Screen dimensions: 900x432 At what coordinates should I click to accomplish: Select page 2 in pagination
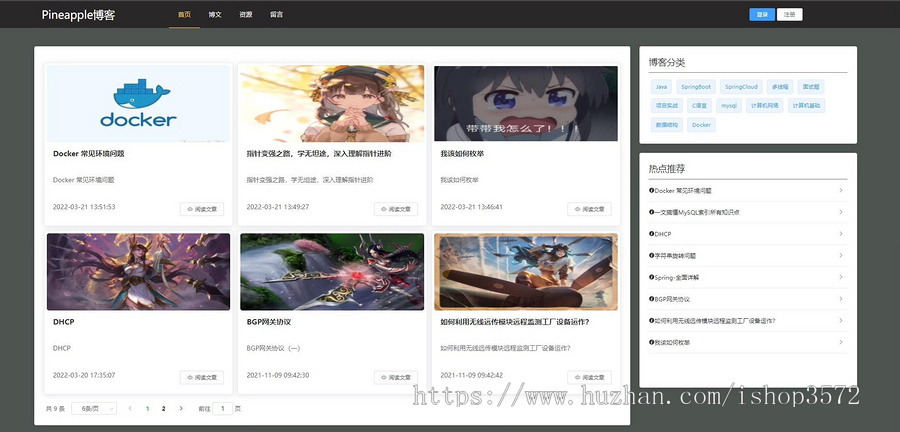click(164, 408)
